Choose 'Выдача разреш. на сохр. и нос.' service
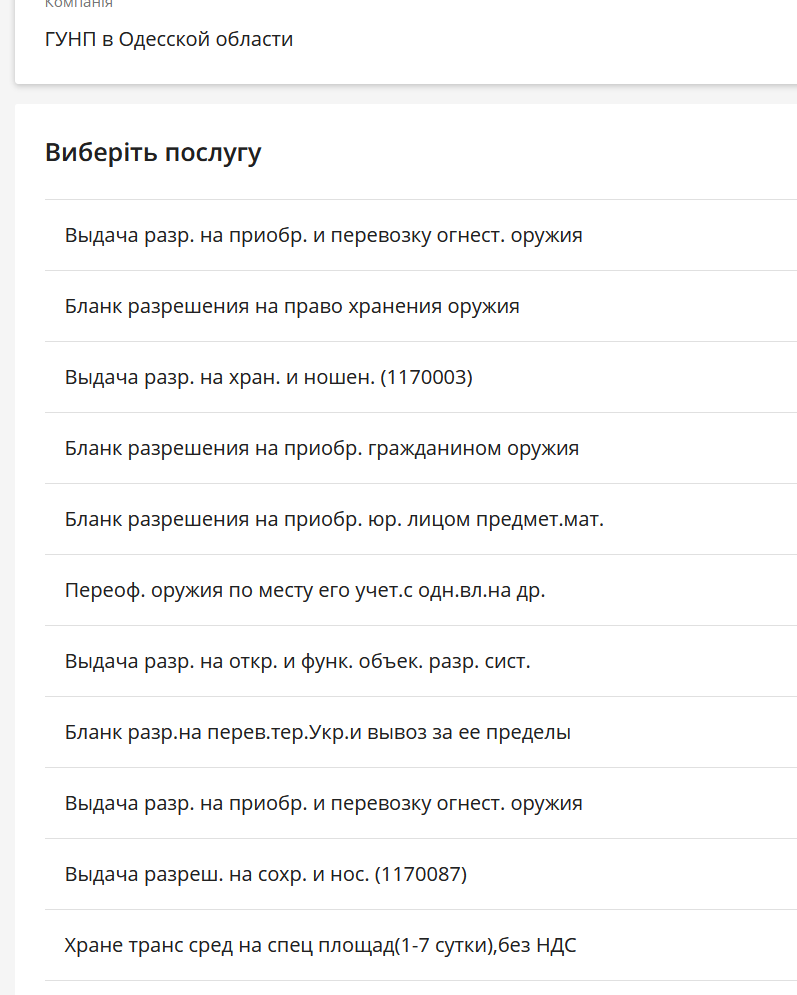This screenshot has height=995, width=797. pyautogui.click(x=265, y=875)
